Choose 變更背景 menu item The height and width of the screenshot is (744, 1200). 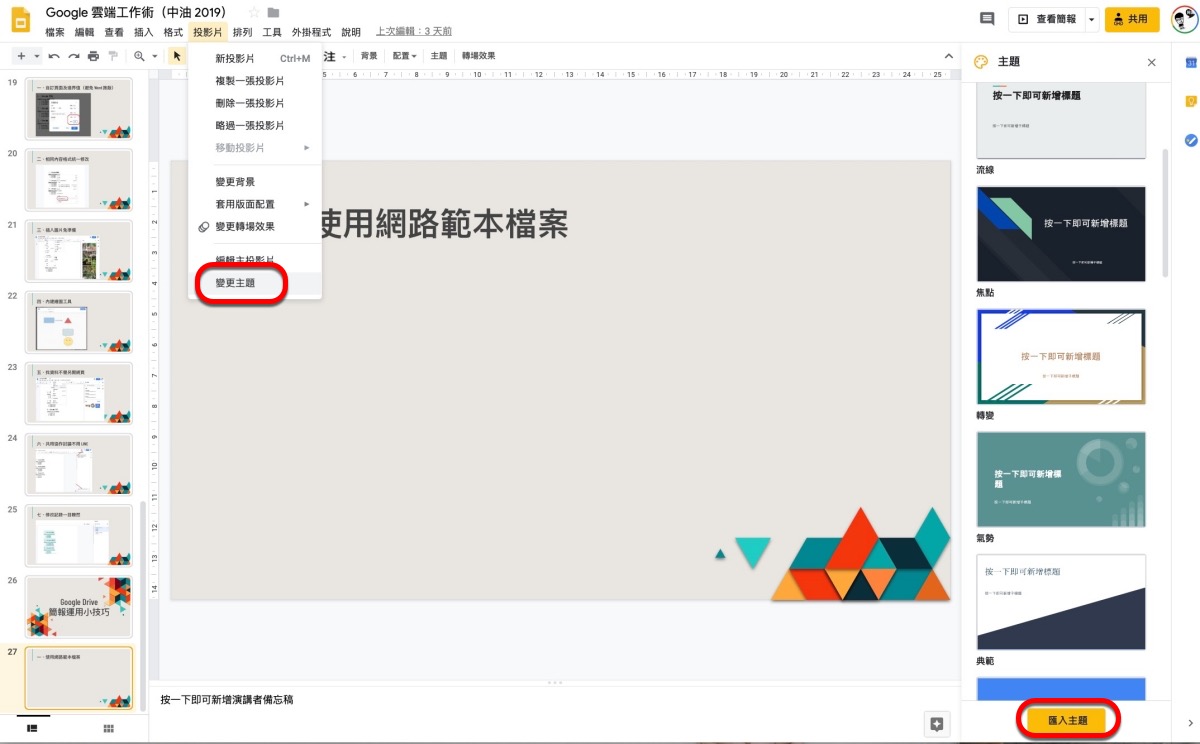click(x=255, y=182)
